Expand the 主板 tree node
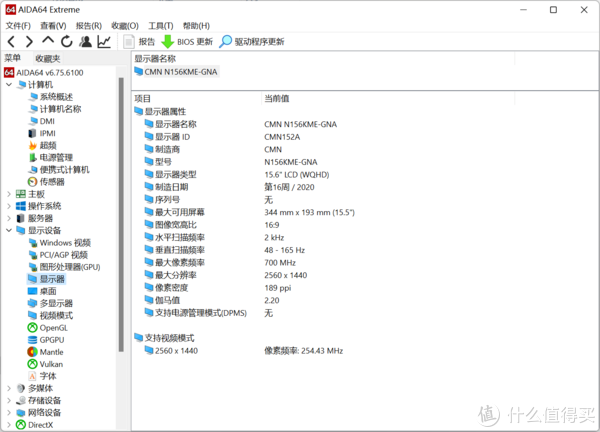Image resolution: width=600 pixels, height=432 pixels. pyautogui.click(x=9, y=194)
